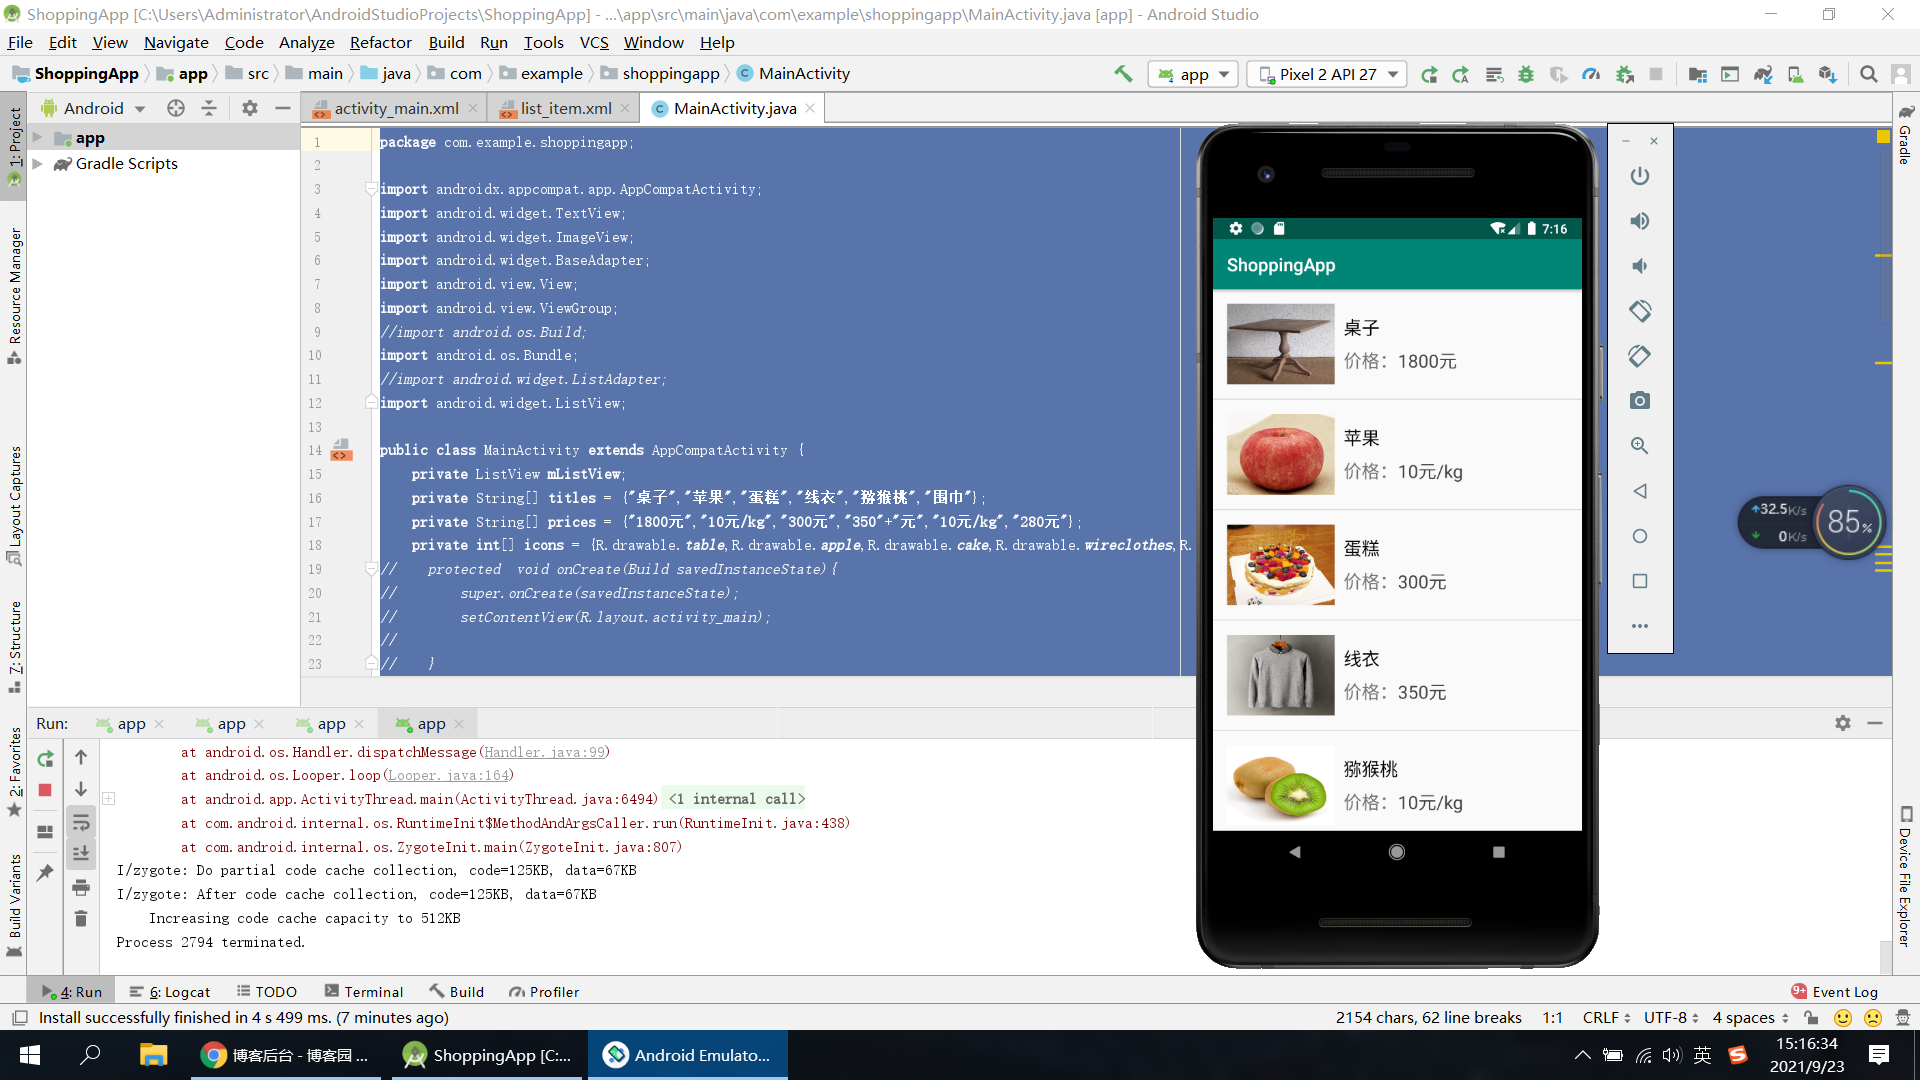Expand the Gradle Scripts tree node
1920x1080 pixels.
pyautogui.click(x=38, y=164)
